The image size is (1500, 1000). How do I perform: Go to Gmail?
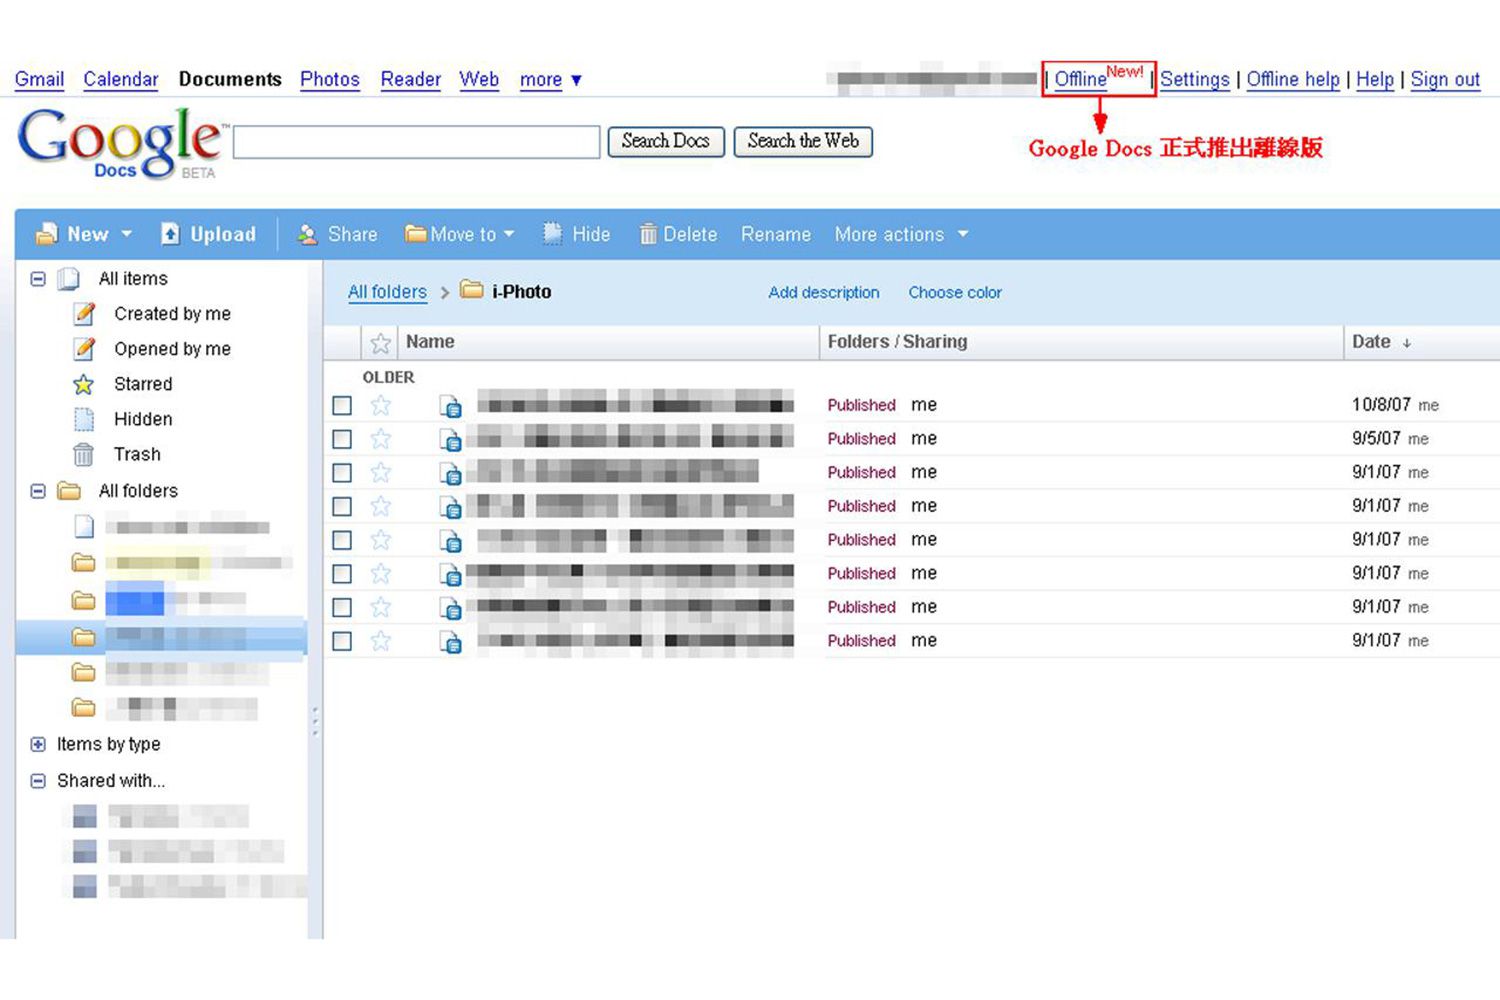[39, 80]
